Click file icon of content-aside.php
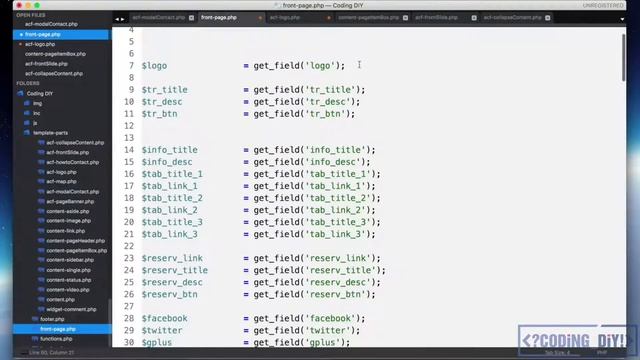640x360 pixels. point(41,211)
